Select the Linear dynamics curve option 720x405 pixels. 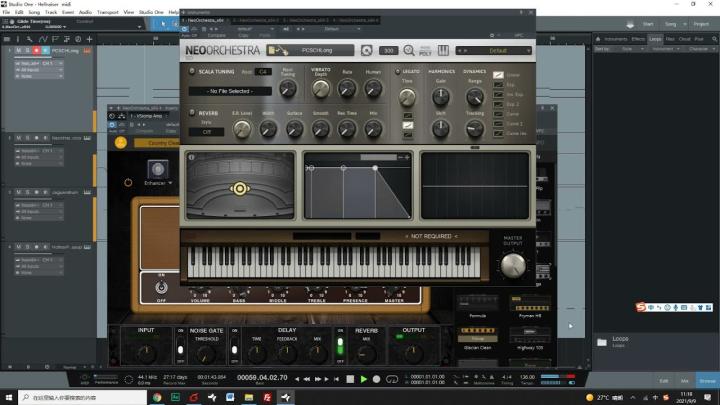498,75
